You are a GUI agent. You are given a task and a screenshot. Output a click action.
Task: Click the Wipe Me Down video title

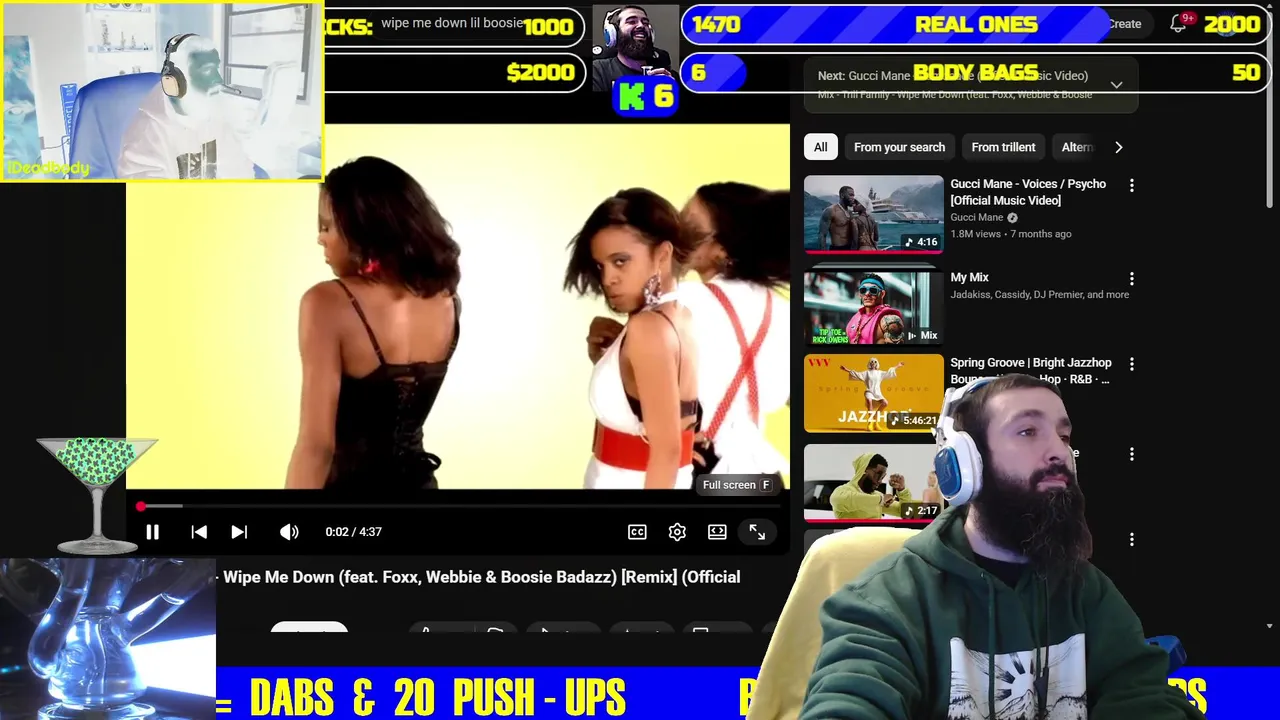coord(481,577)
